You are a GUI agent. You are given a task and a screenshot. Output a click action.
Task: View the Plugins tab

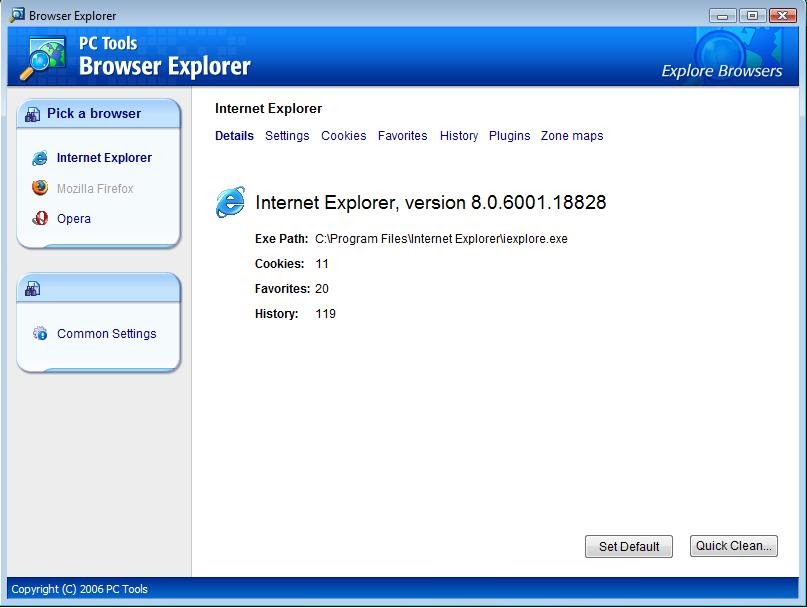(x=510, y=136)
